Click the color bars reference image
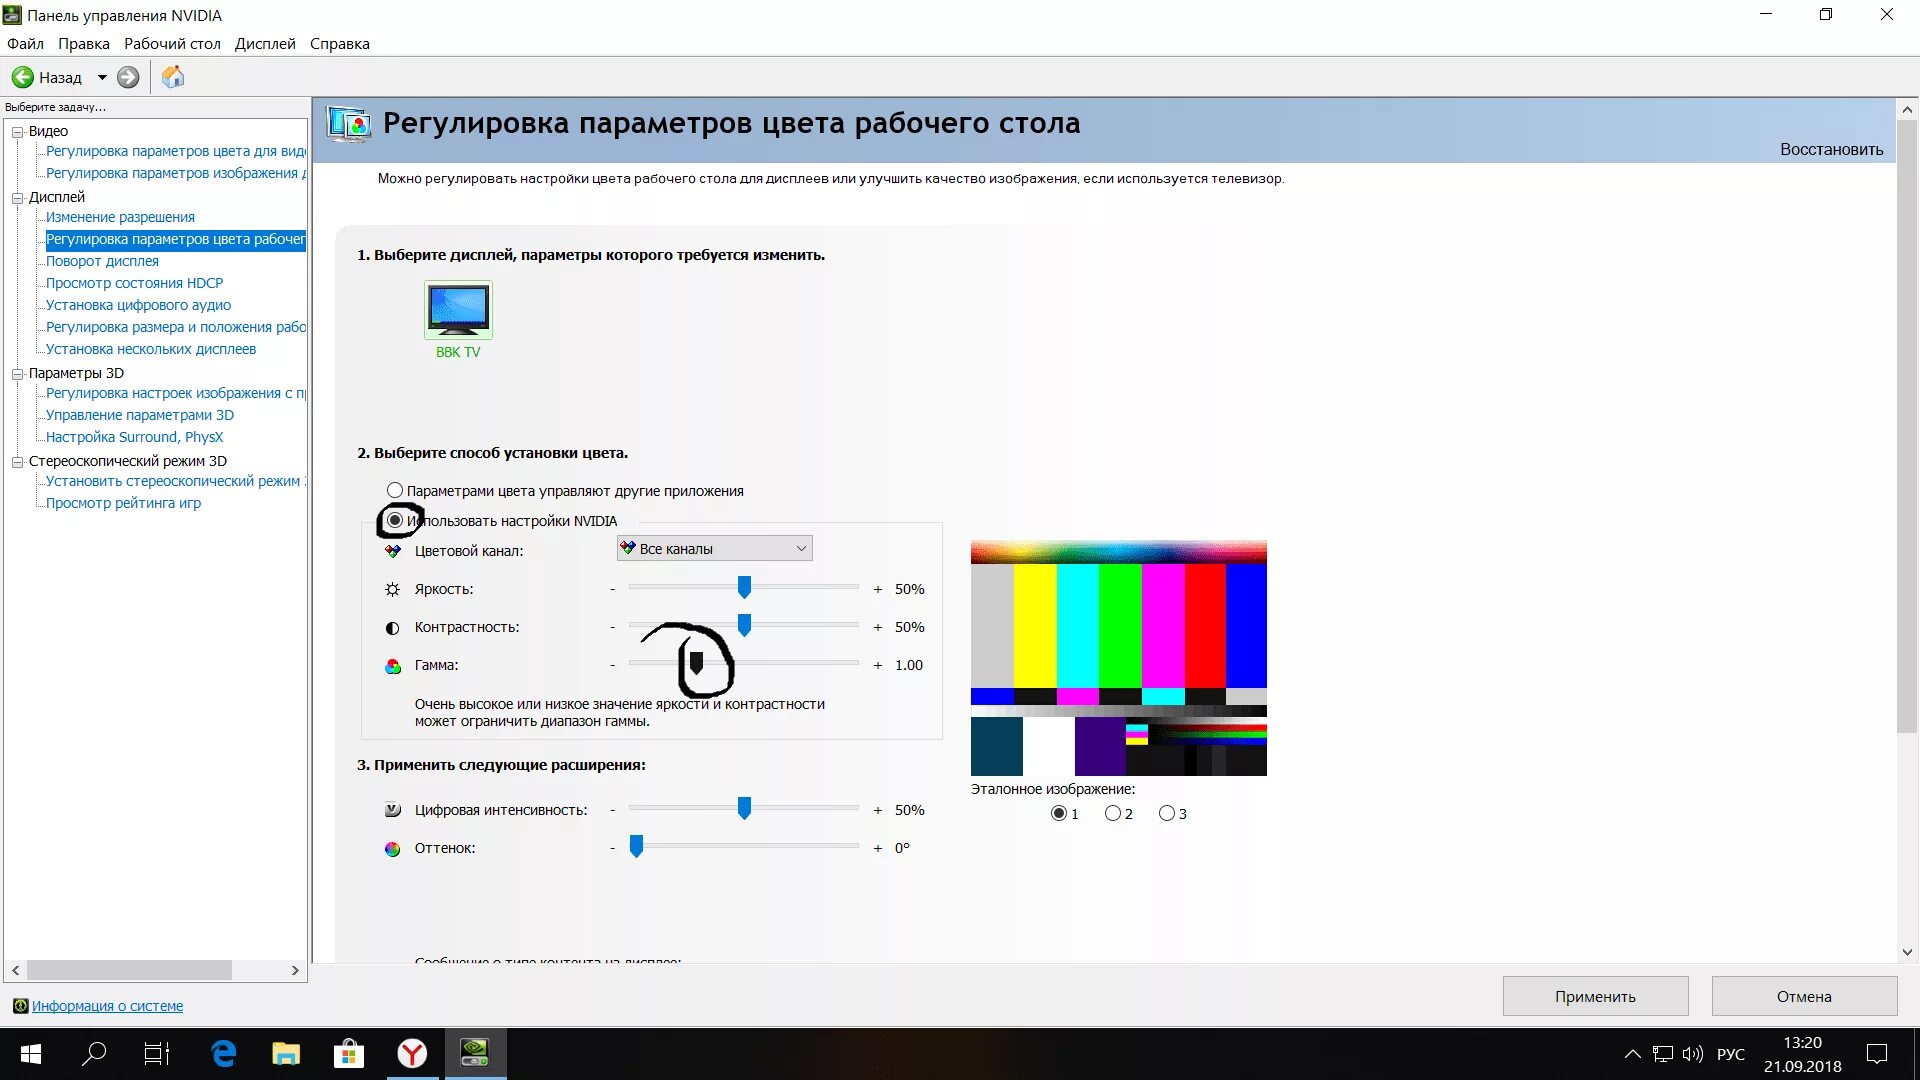Screen dimensions: 1920x1080 coord(1118,658)
